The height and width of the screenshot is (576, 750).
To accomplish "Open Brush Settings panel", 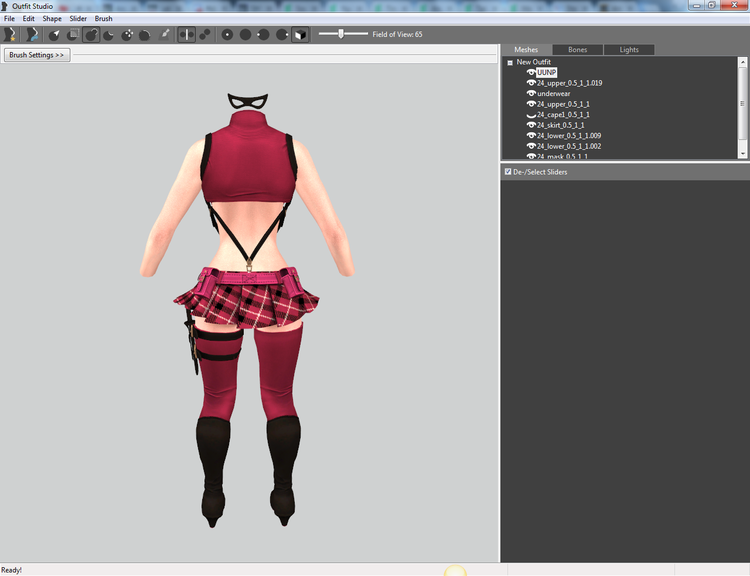I will click(x=37, y=55).
